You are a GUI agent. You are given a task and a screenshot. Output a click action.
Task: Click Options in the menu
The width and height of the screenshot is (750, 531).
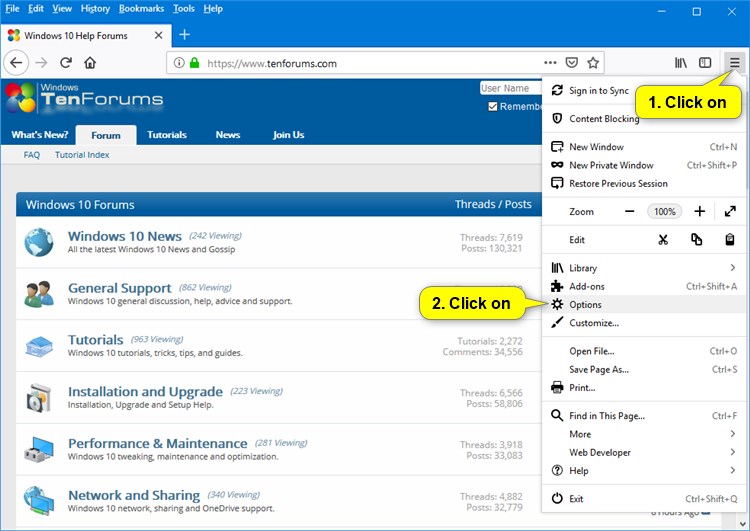[x=644, y=304]
